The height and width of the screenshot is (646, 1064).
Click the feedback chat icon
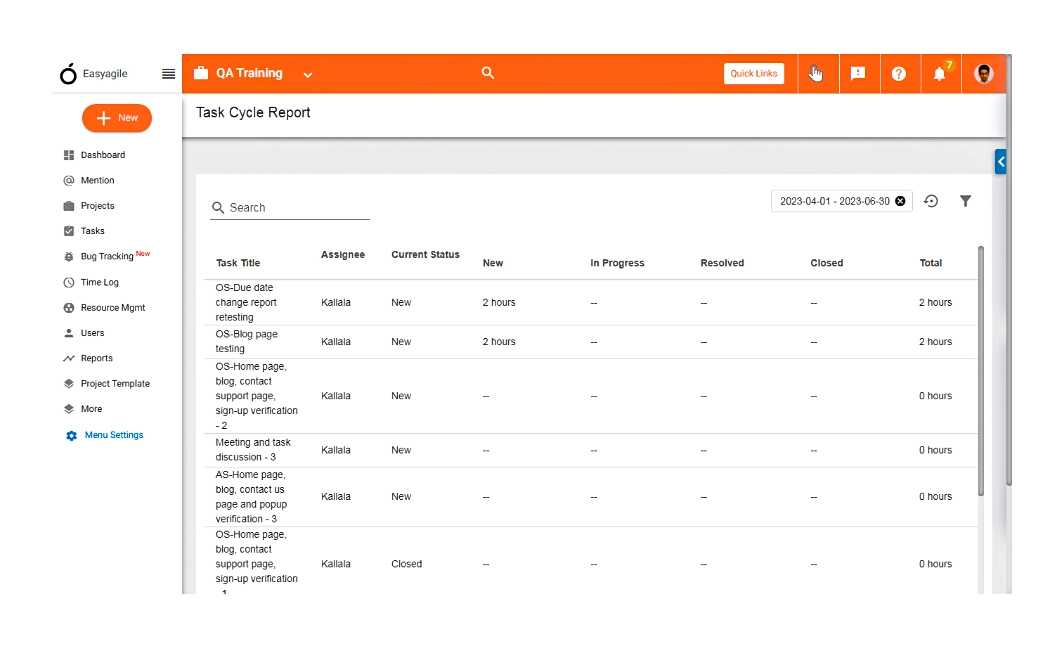[x=858, y=73]
